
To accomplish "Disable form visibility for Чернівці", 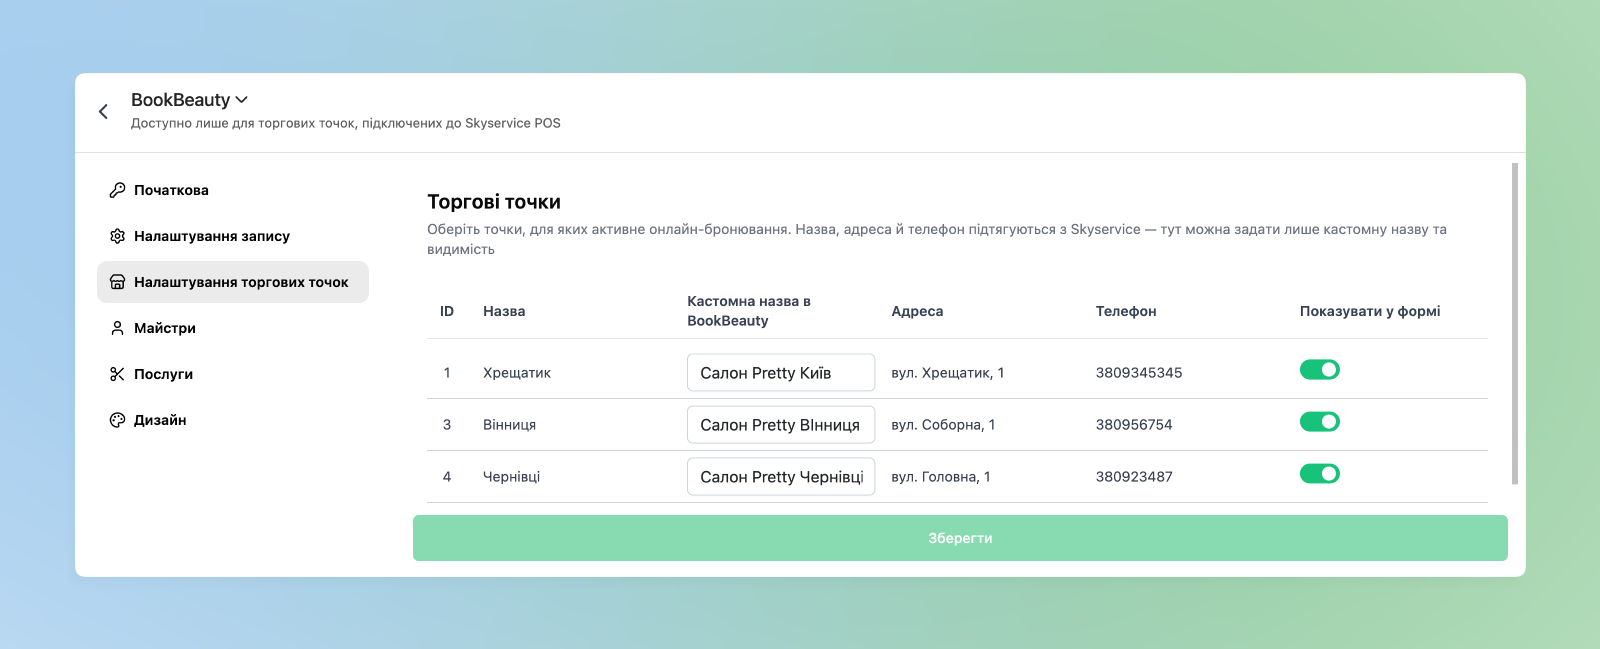I will 1320,474.
